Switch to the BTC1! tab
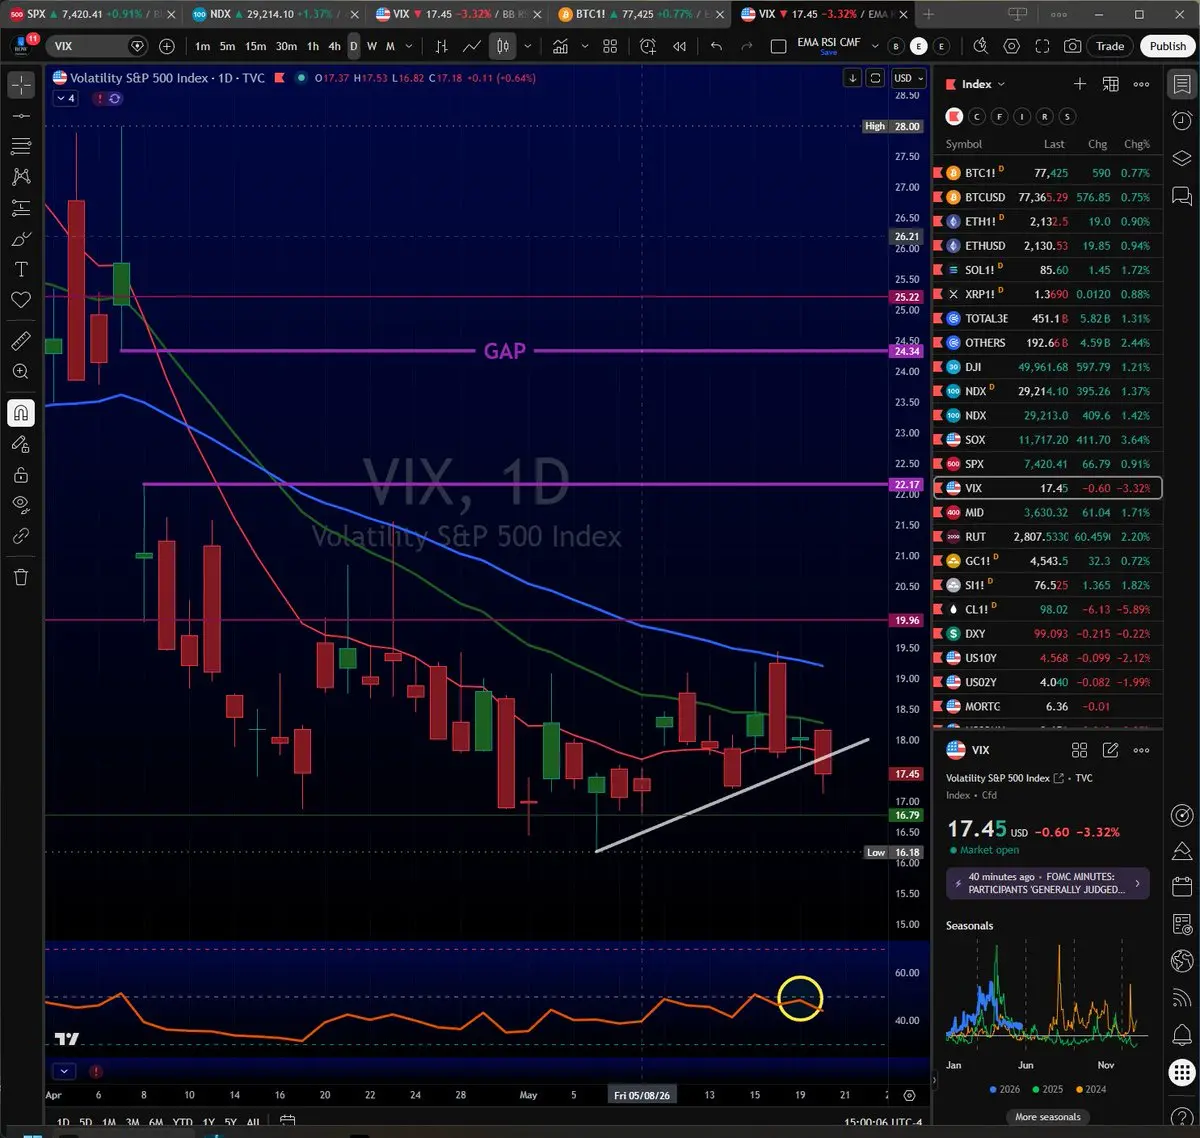 click(x=638, y=14)
